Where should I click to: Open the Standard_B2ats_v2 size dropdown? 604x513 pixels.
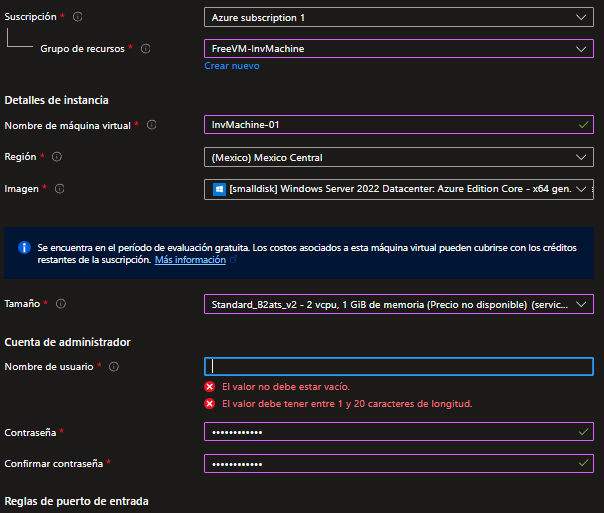click(x=399, y=304)
